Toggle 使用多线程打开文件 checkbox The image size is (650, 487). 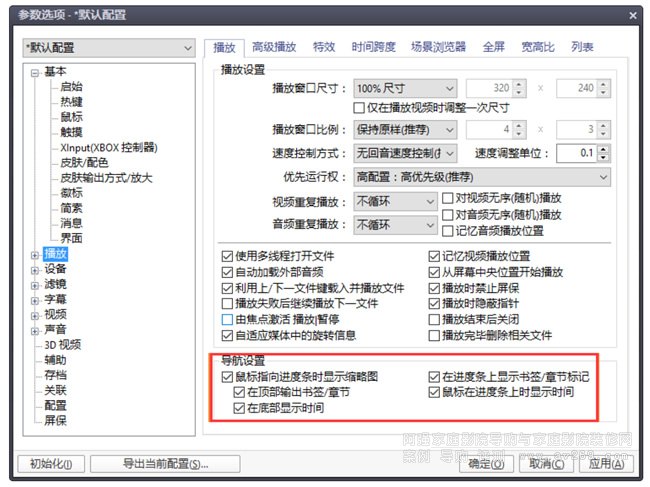227,256
